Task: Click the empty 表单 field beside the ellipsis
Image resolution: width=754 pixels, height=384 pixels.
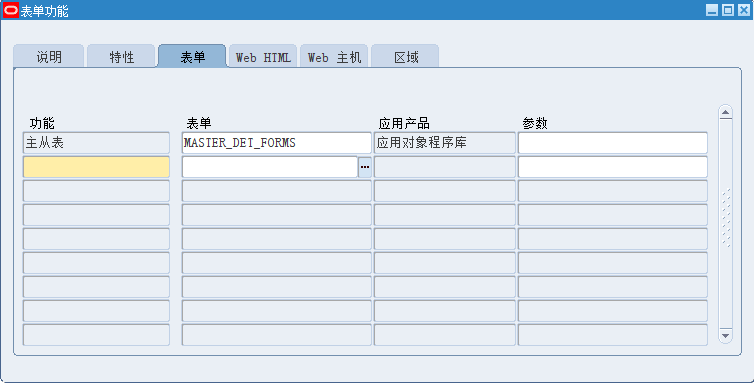Action: tap(270, 167)
